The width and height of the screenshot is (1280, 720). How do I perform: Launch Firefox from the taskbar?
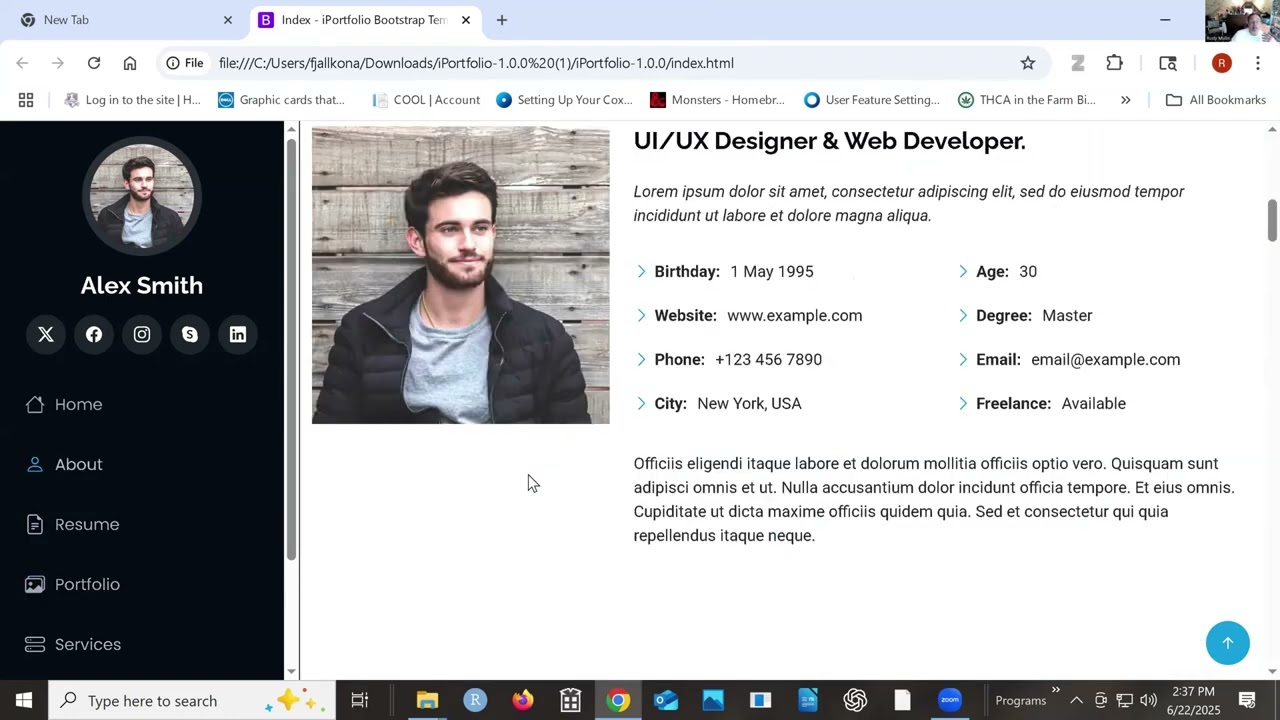click(523, 700)
